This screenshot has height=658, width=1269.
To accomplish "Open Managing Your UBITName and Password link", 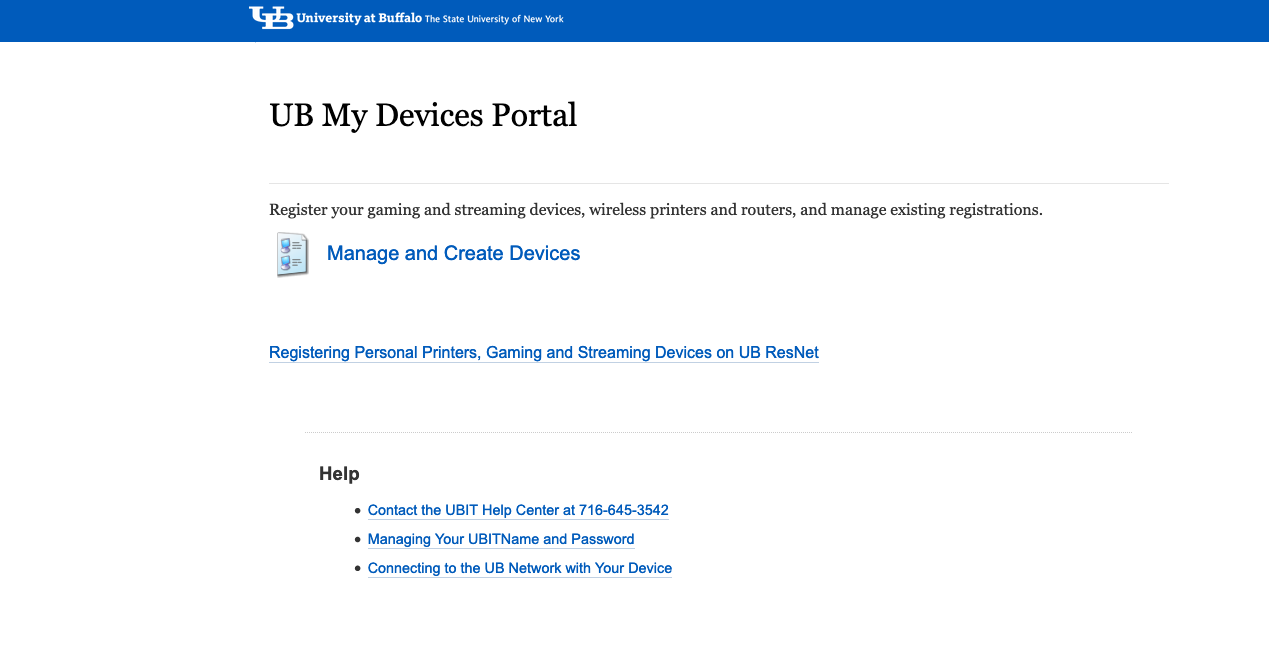I will point(500,539).
